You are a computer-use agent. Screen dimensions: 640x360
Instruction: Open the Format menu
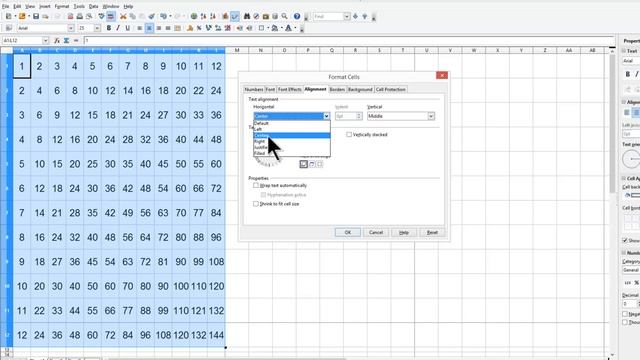[x=62, y=7]
